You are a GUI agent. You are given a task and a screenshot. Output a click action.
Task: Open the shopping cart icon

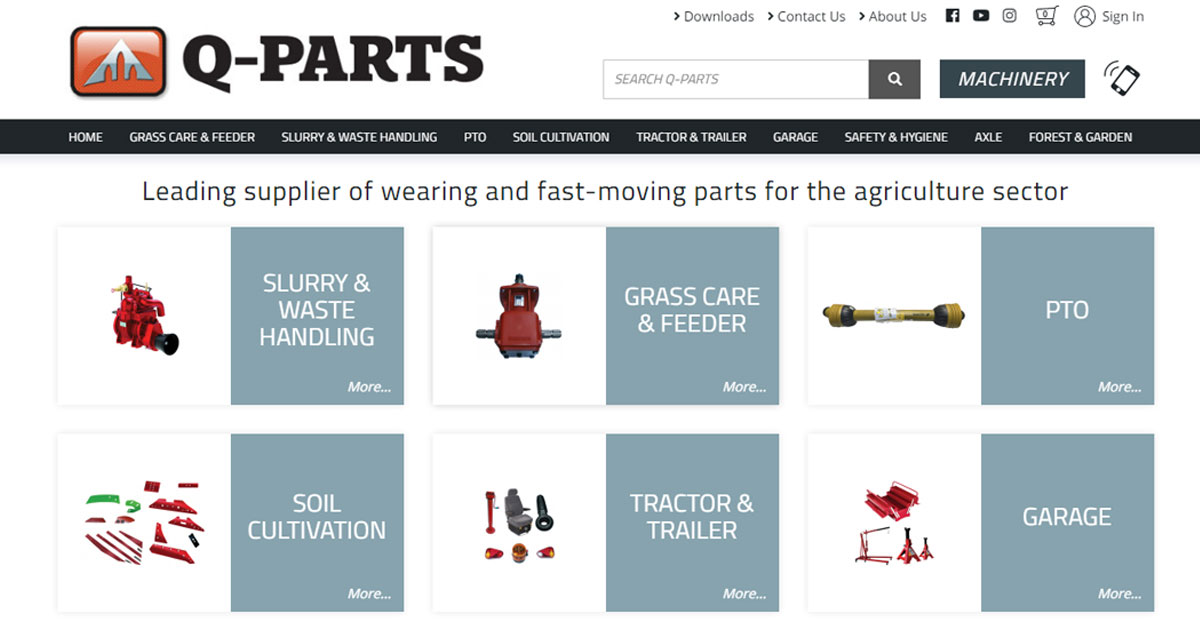tap(1047, 16)
